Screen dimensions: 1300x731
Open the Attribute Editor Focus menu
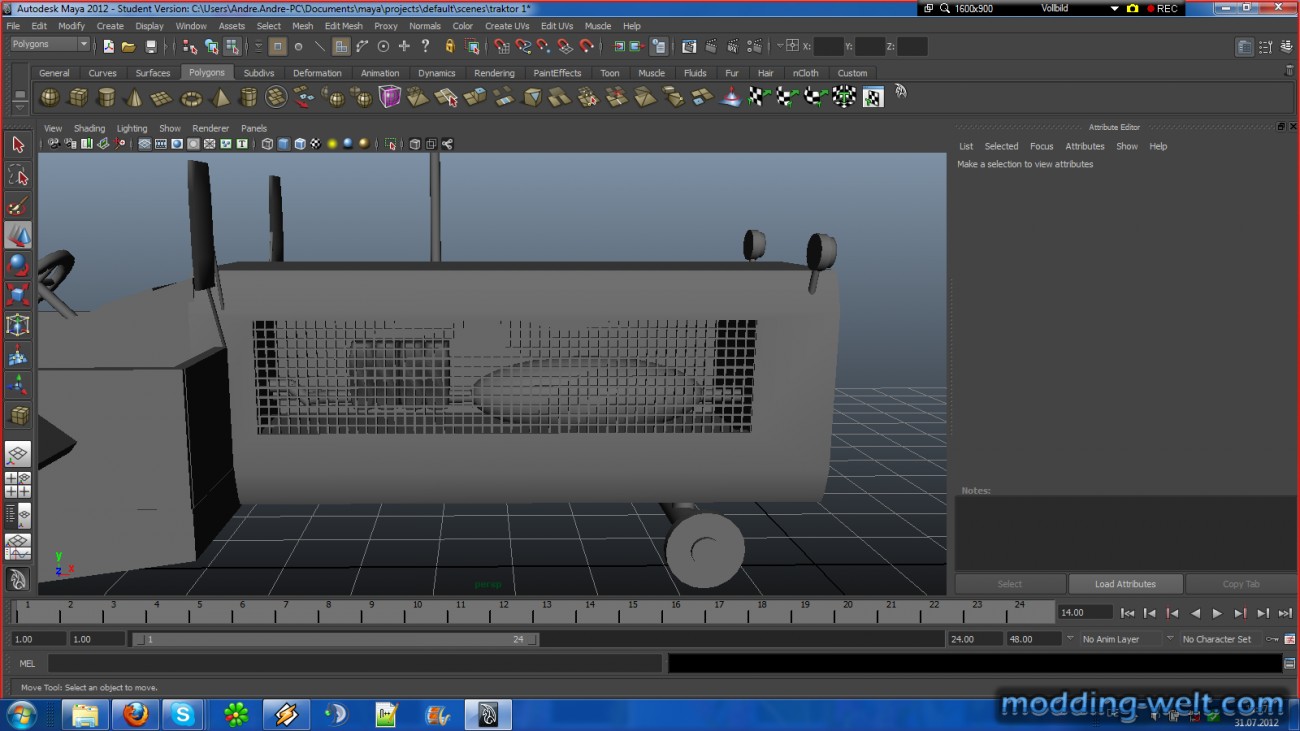click(1041, 146)
